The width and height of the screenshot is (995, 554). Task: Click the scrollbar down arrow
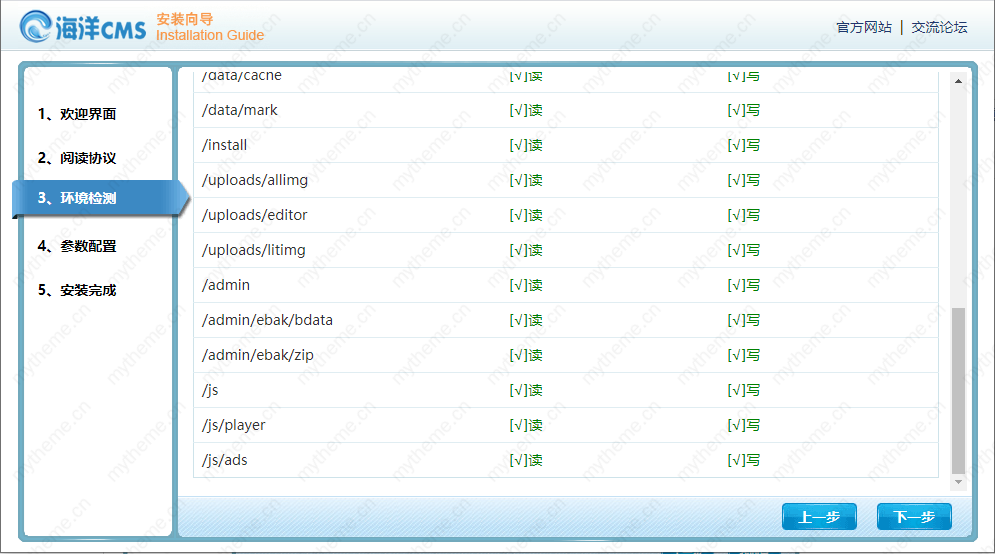[x=958, y=482]
